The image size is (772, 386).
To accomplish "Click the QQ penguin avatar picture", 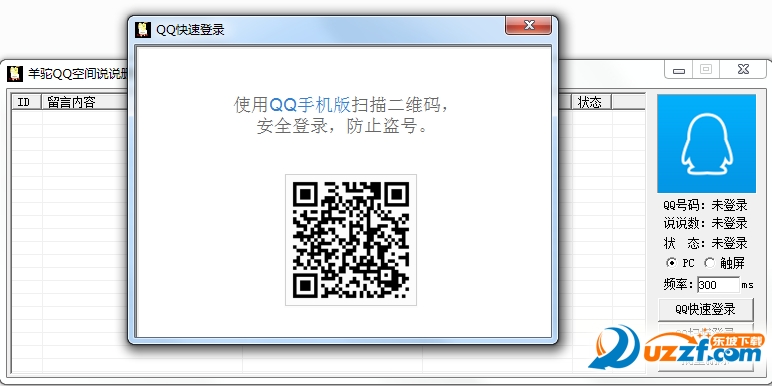I will pos(707,143).
